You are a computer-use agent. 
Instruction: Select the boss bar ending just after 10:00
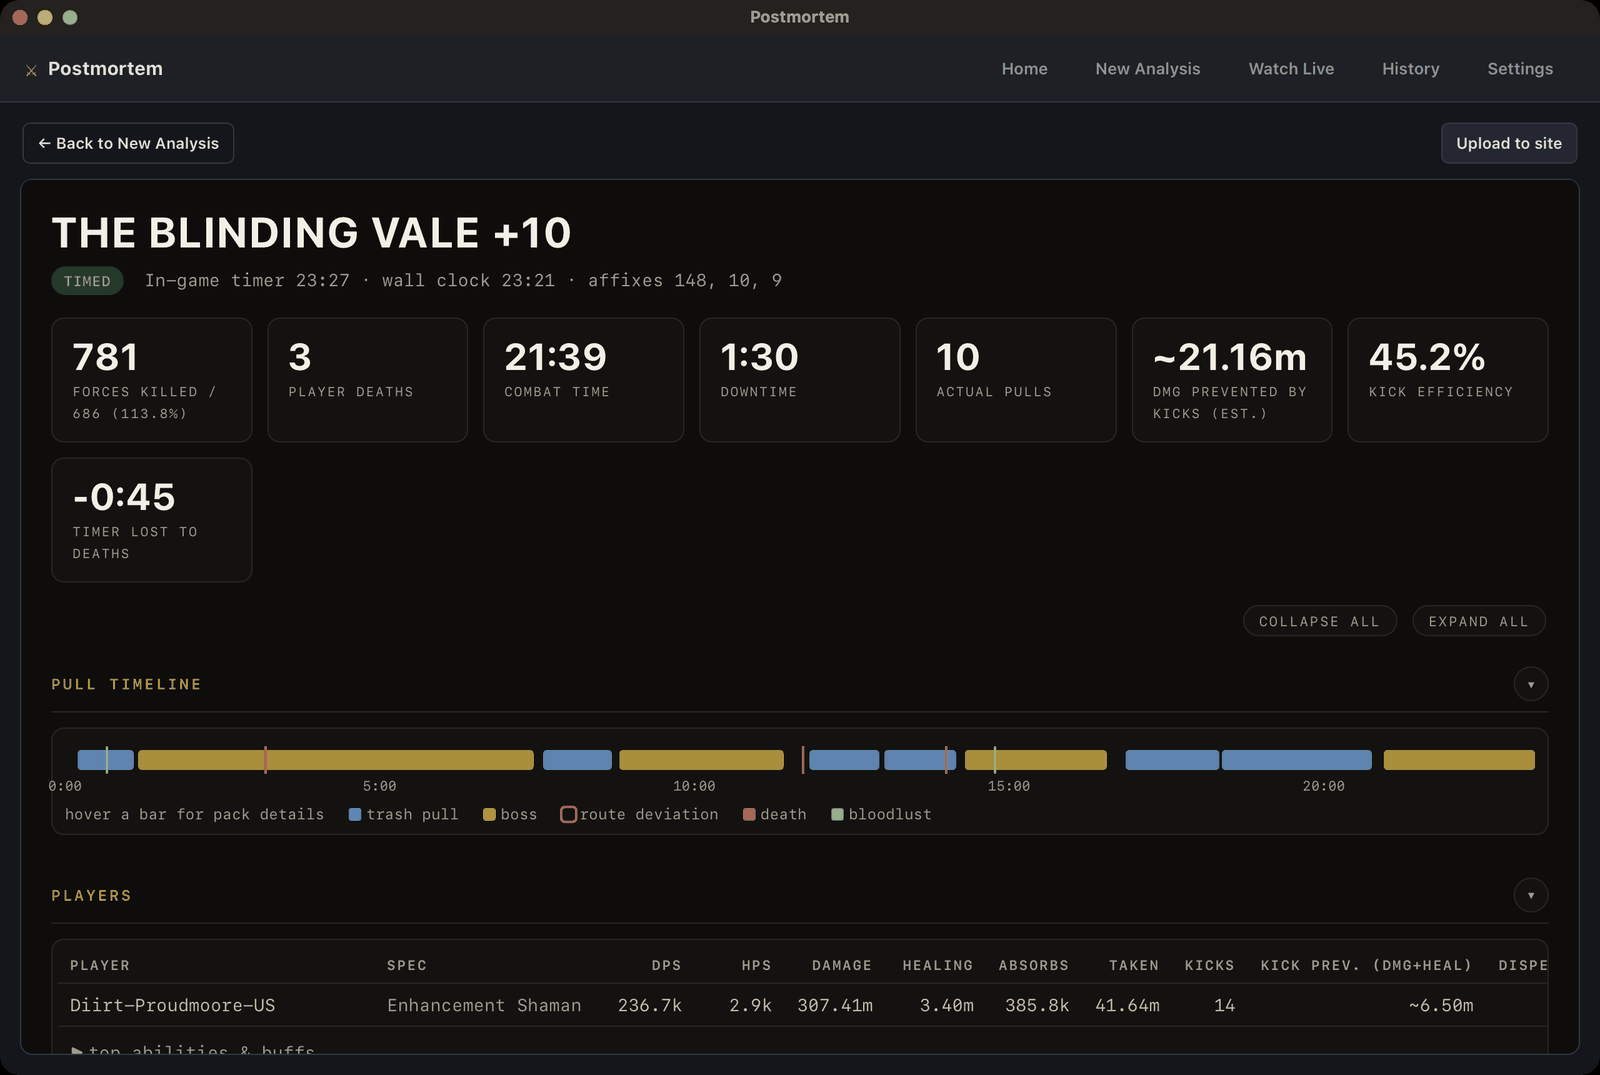[701, 760]
